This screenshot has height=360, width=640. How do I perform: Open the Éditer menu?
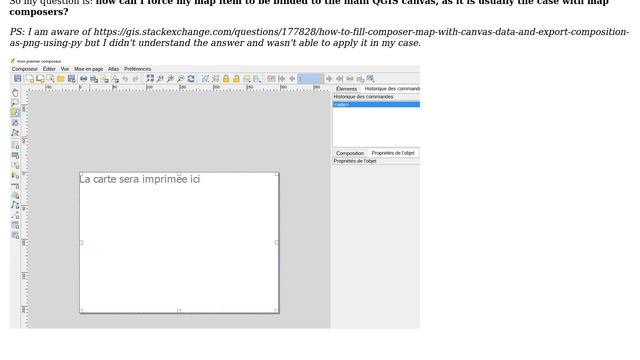click(x=49, y=69)
